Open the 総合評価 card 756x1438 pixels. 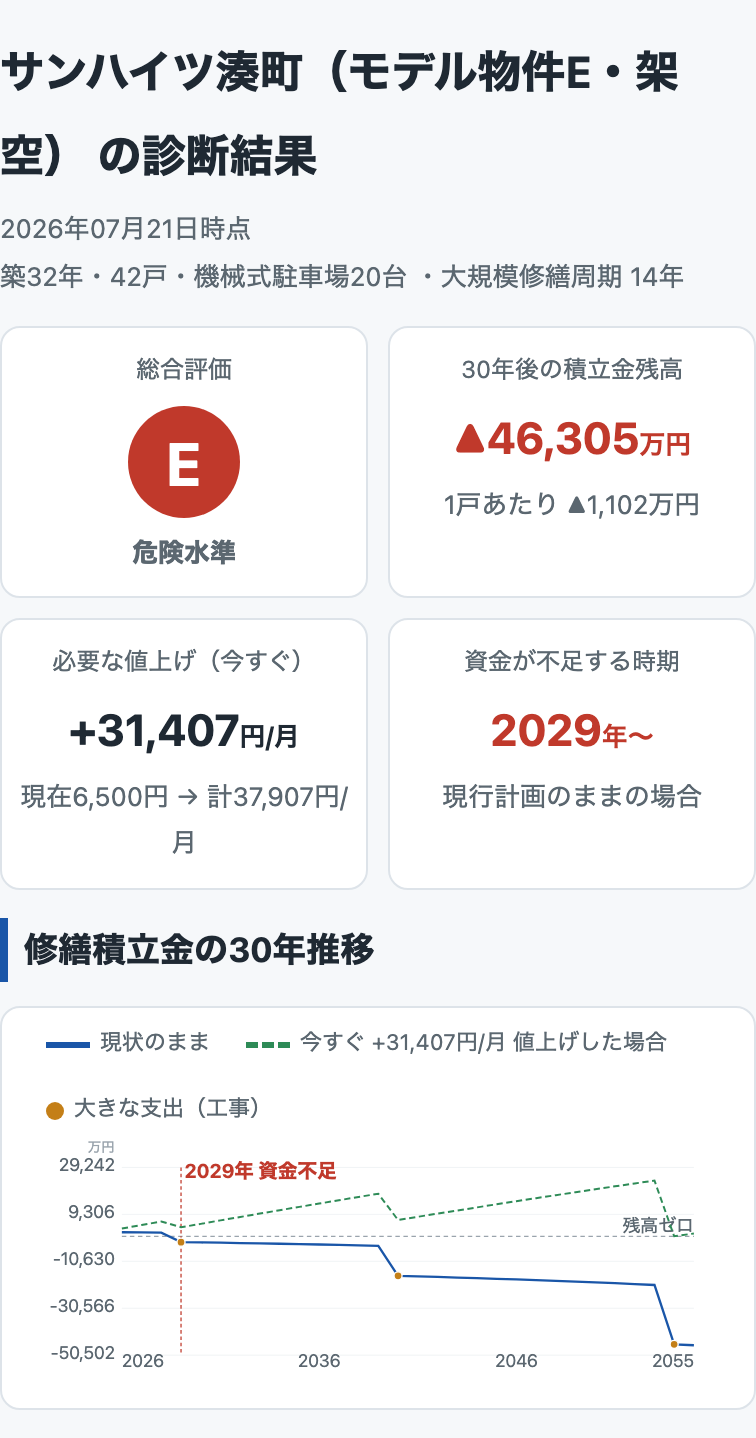pyautogui.click(x=184, y=462)
